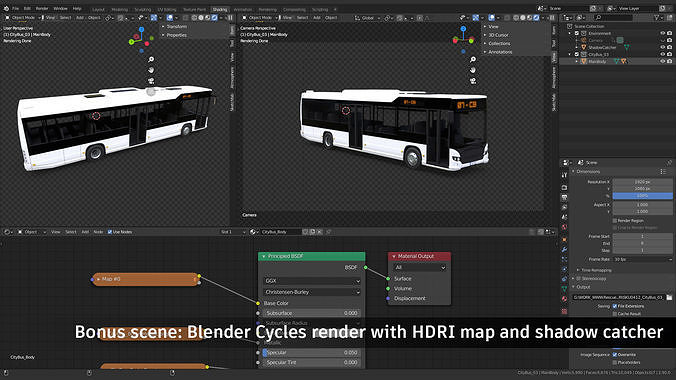Image resolution: width=676 pixels, height=380 pixels.
Task: Select rendered shading mode in camera viewport
Action: pyautogui.click(x=536, y=18)
